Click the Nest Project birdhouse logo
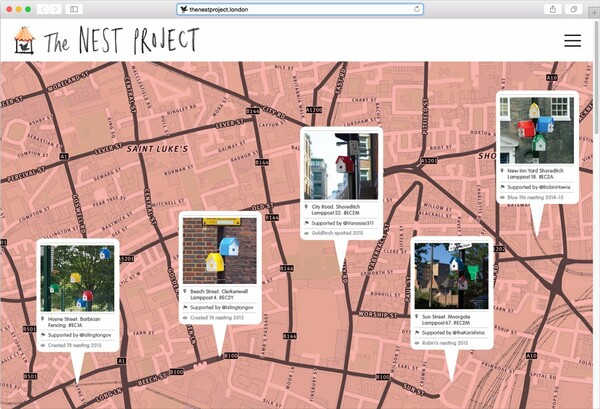600x409 pixels. tap(24, 40)
